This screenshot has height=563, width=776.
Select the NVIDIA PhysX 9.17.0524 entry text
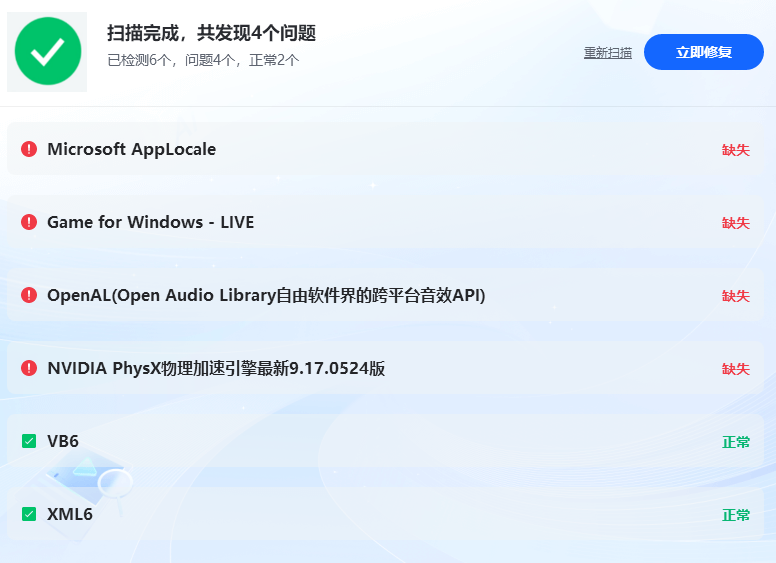216,368
